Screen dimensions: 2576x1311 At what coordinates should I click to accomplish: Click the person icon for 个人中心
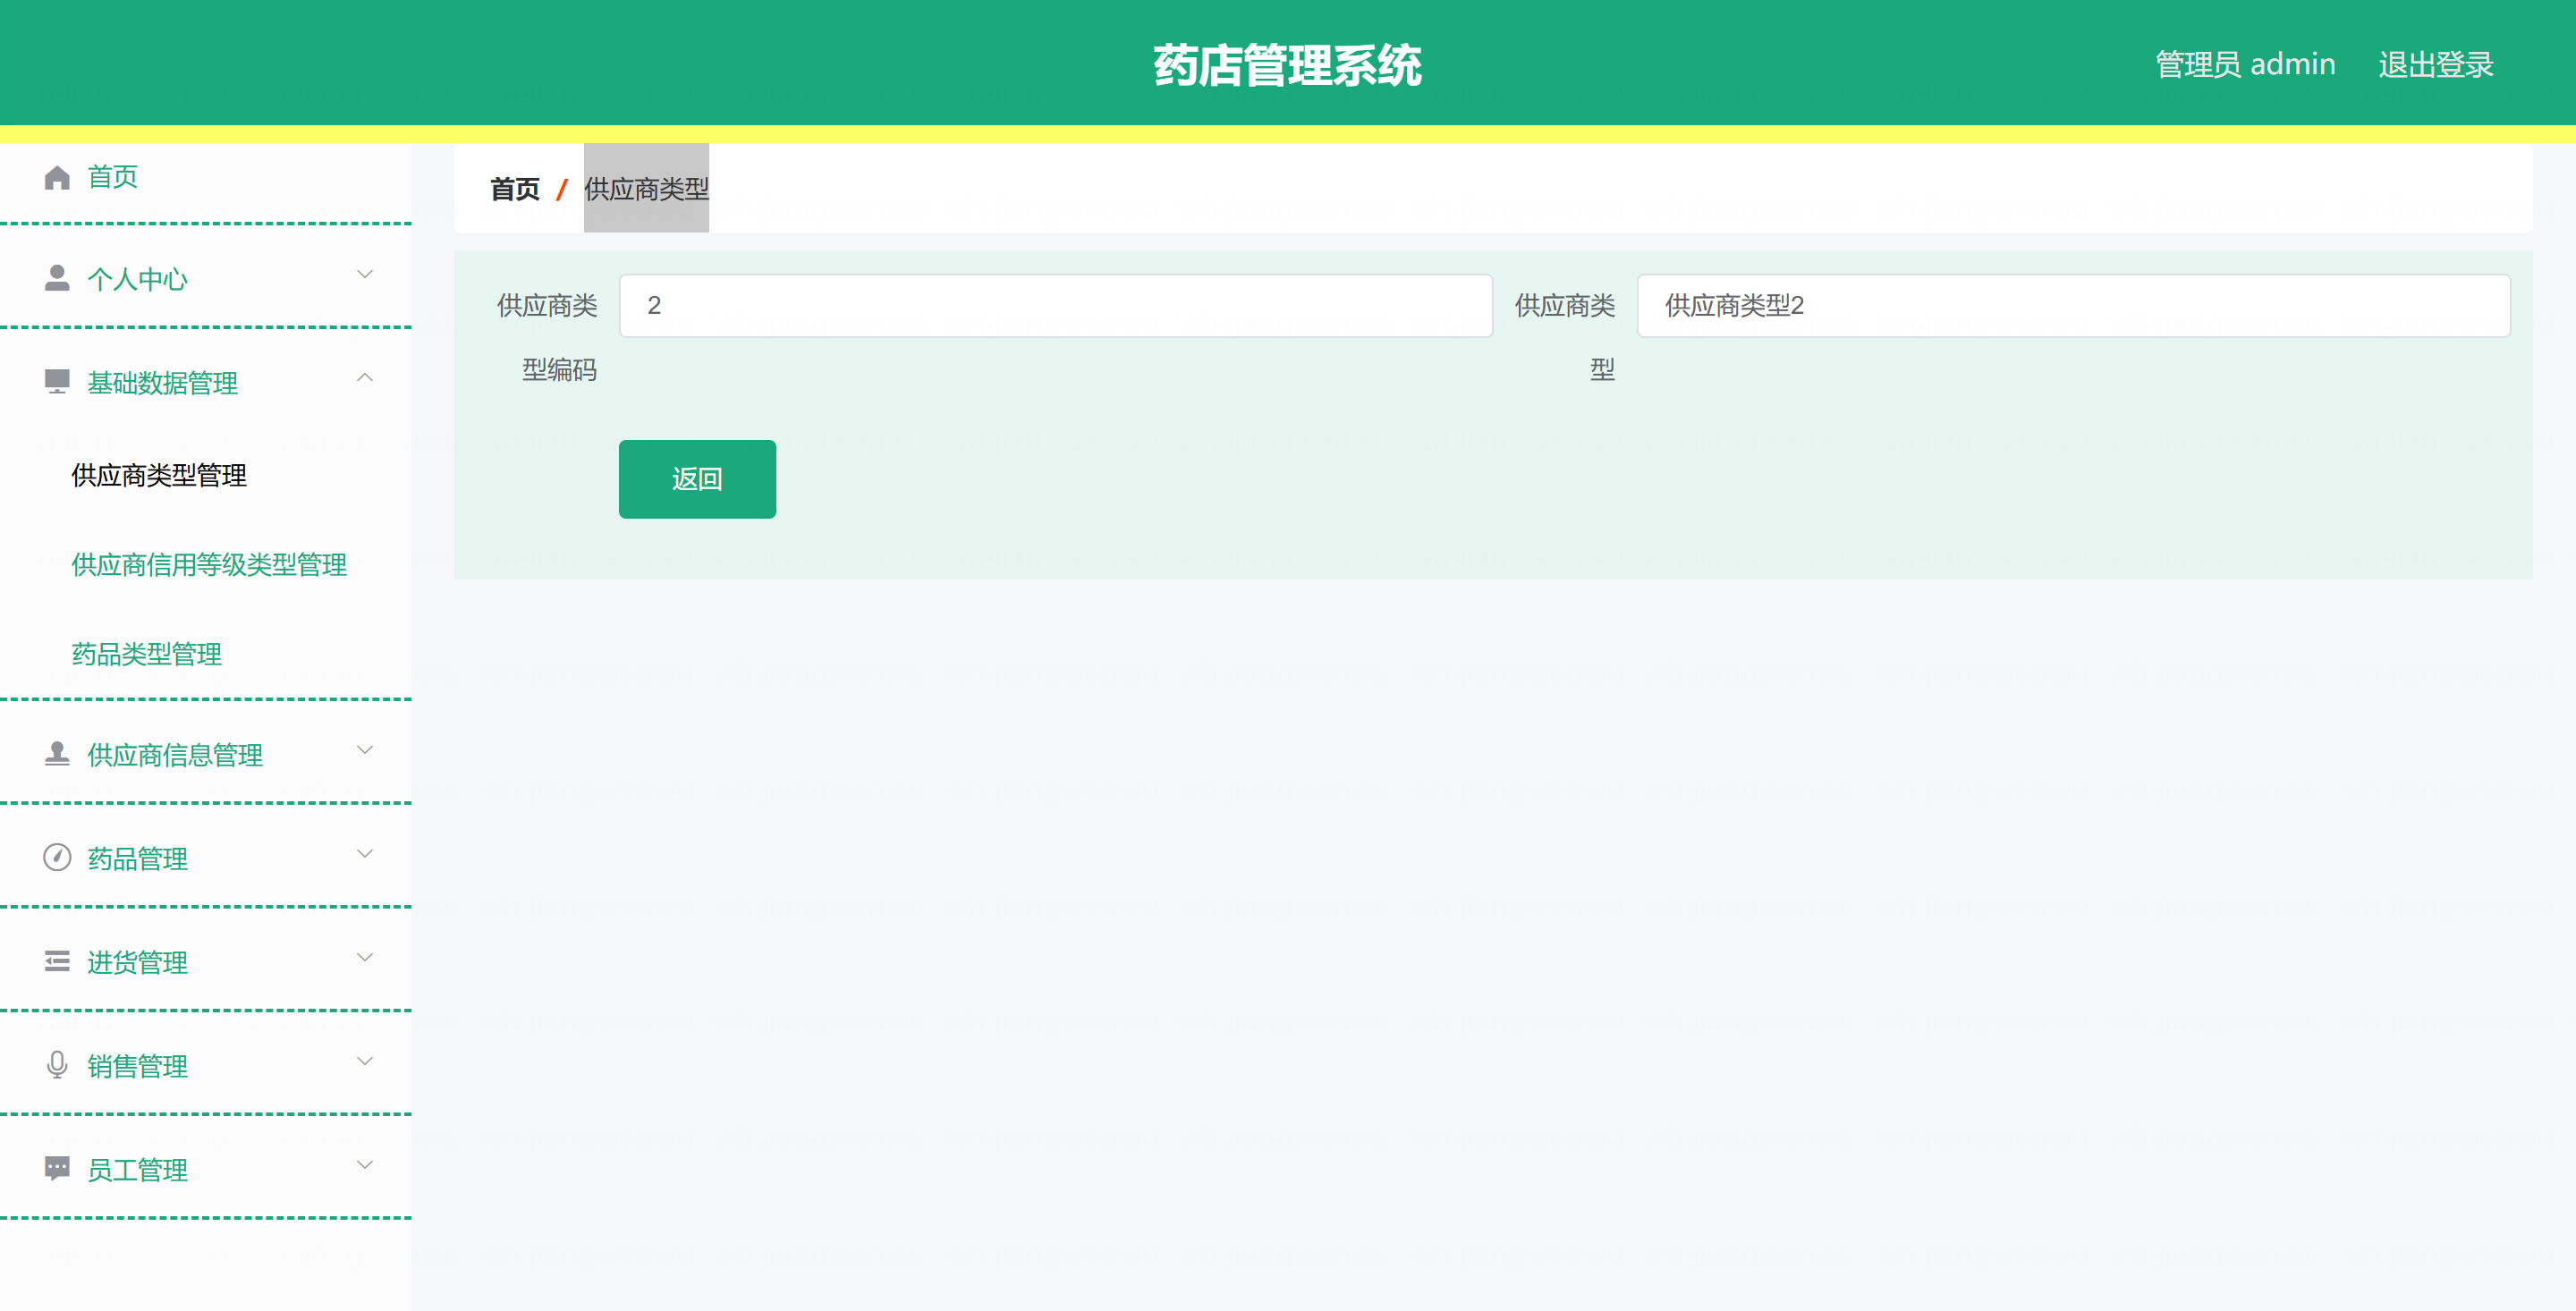(57, 278)
